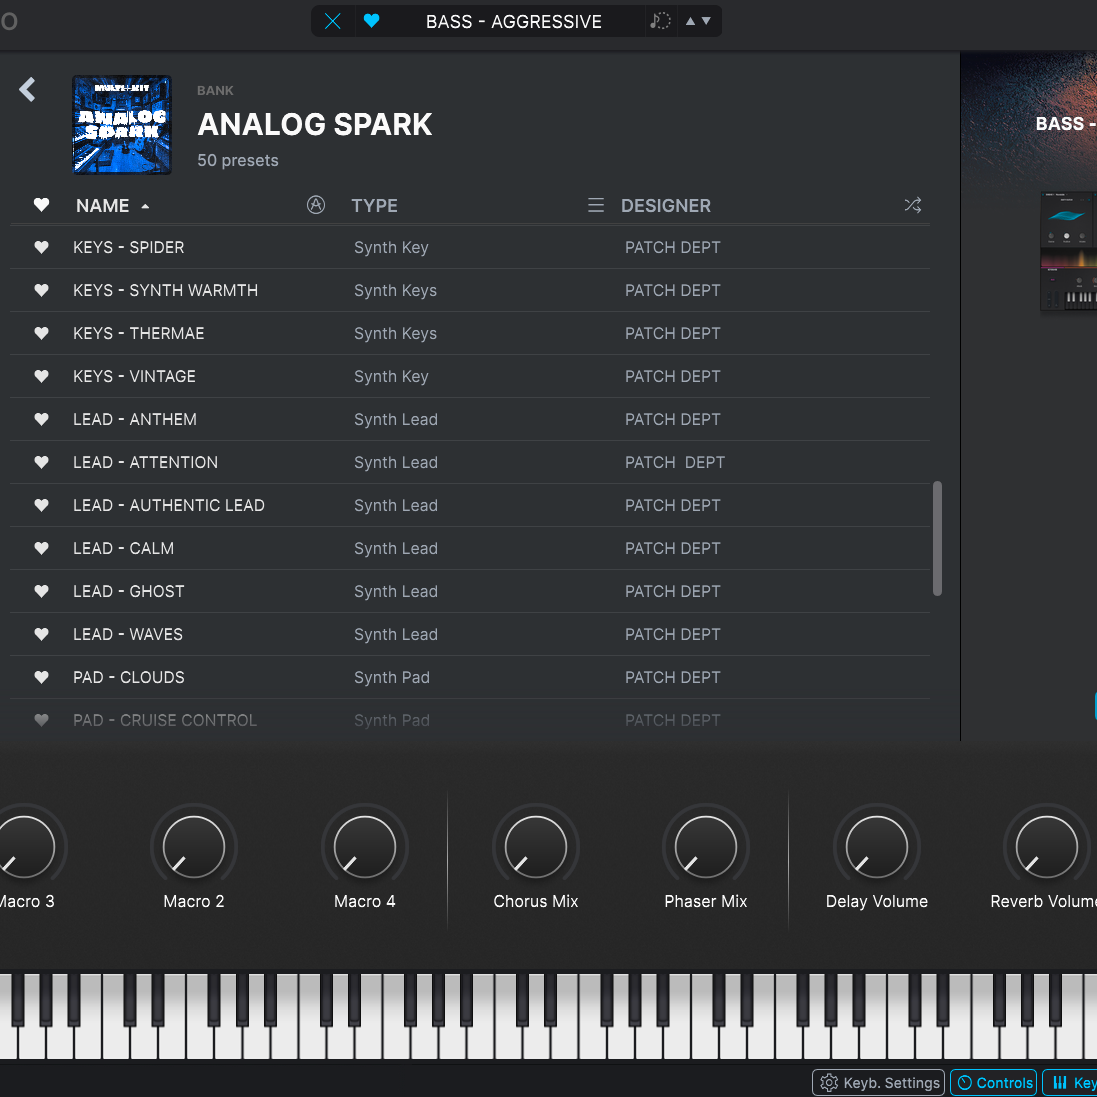Unlike the BASS - AGGRESSIVE preset via the blue heart

click(372, 21)
